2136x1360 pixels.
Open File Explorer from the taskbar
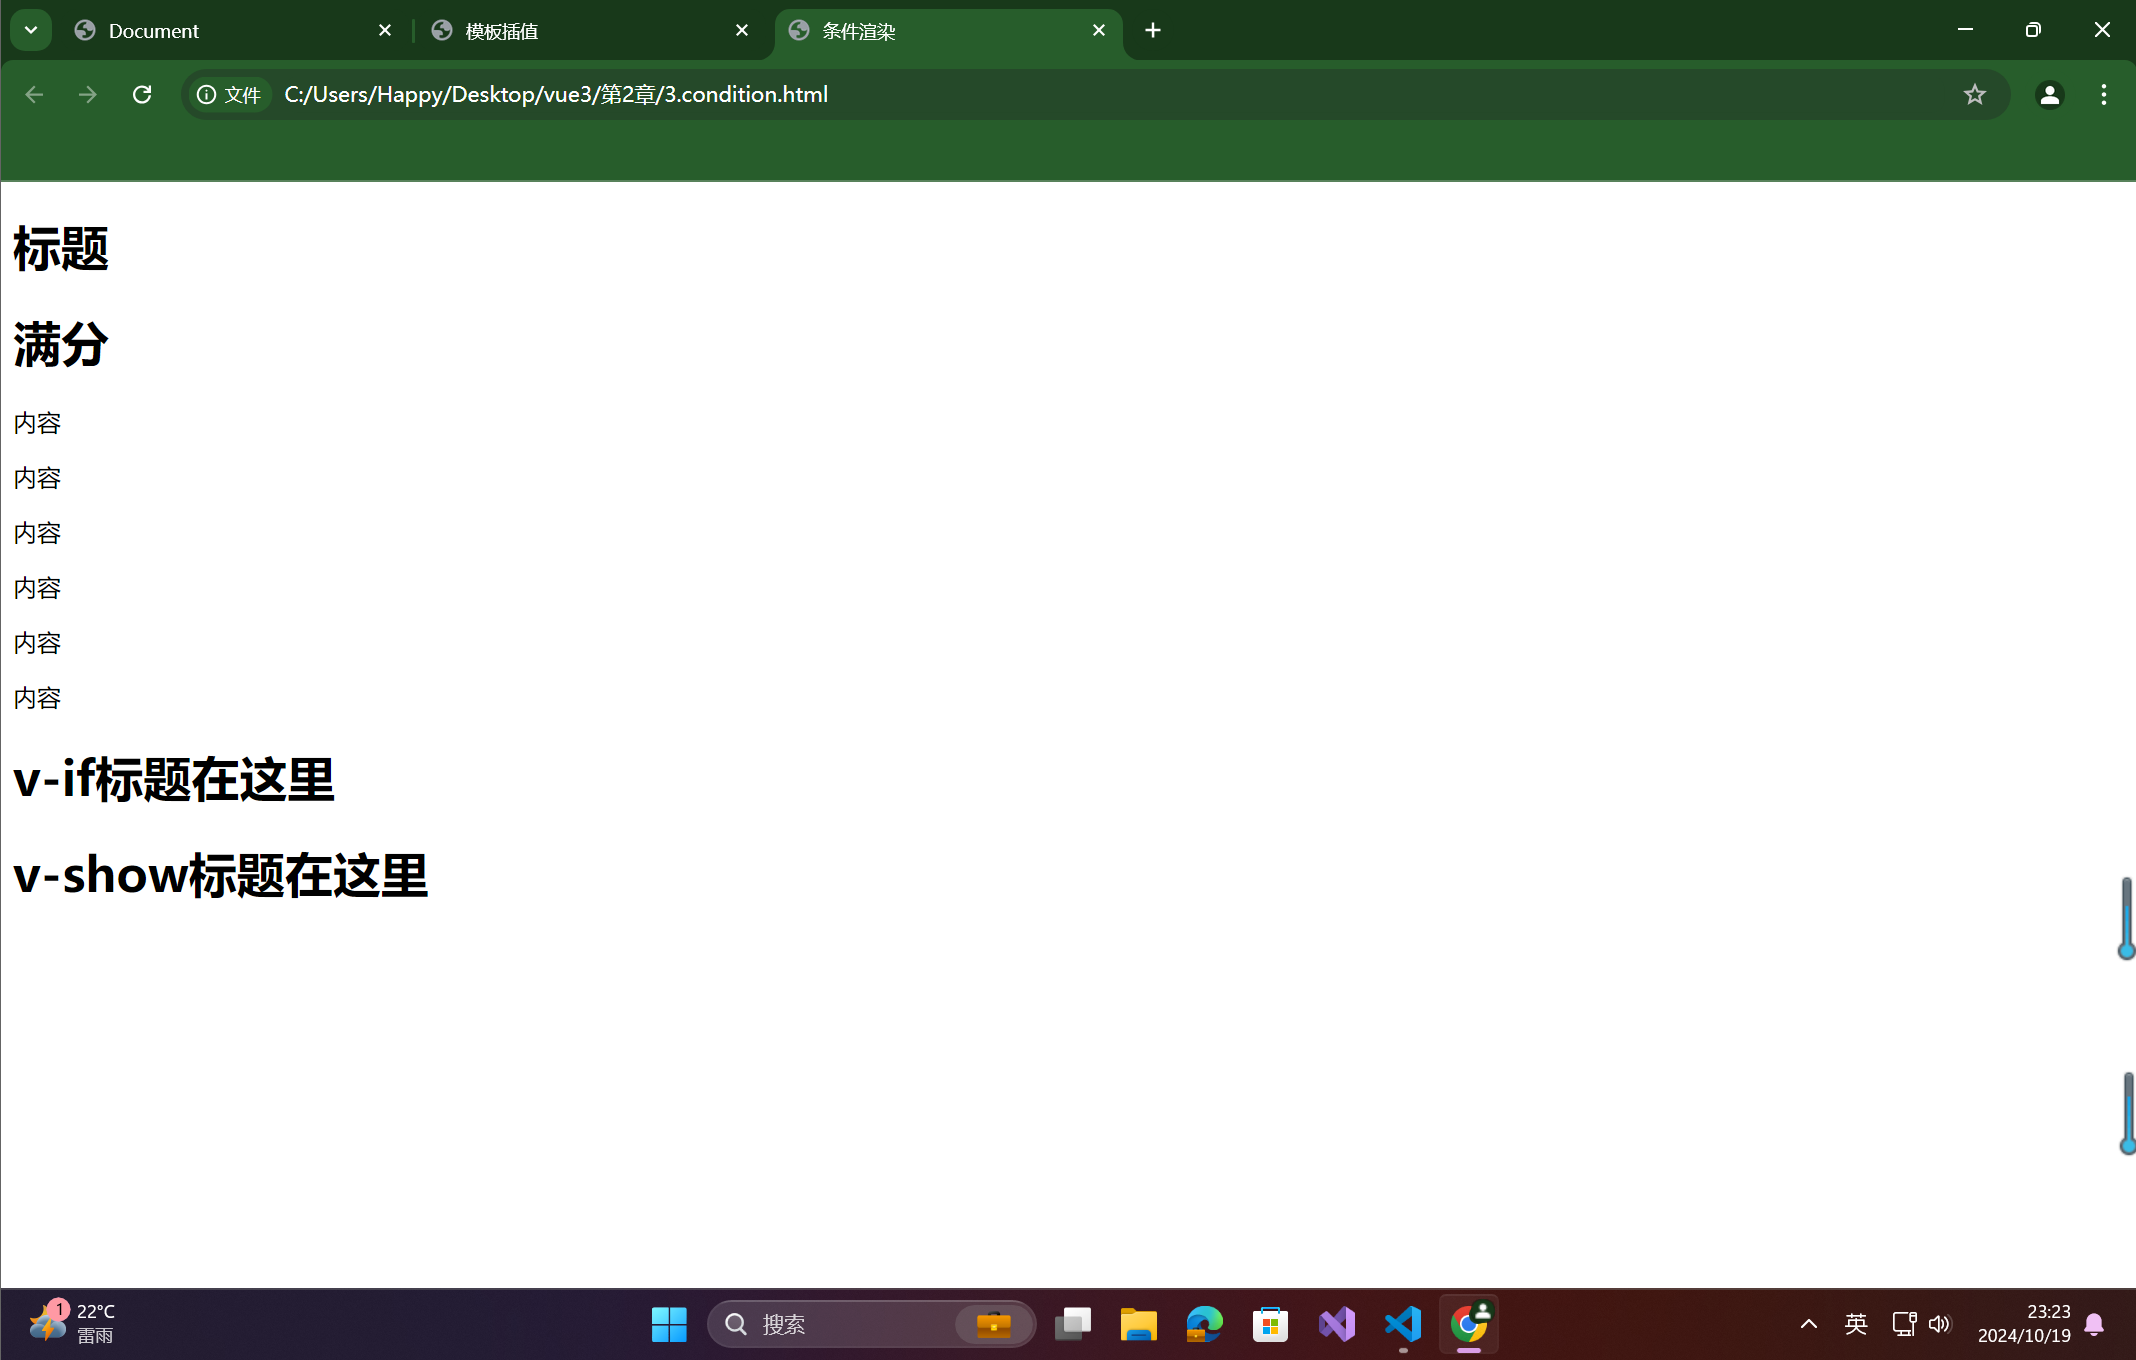[x=1137, y=1323]
